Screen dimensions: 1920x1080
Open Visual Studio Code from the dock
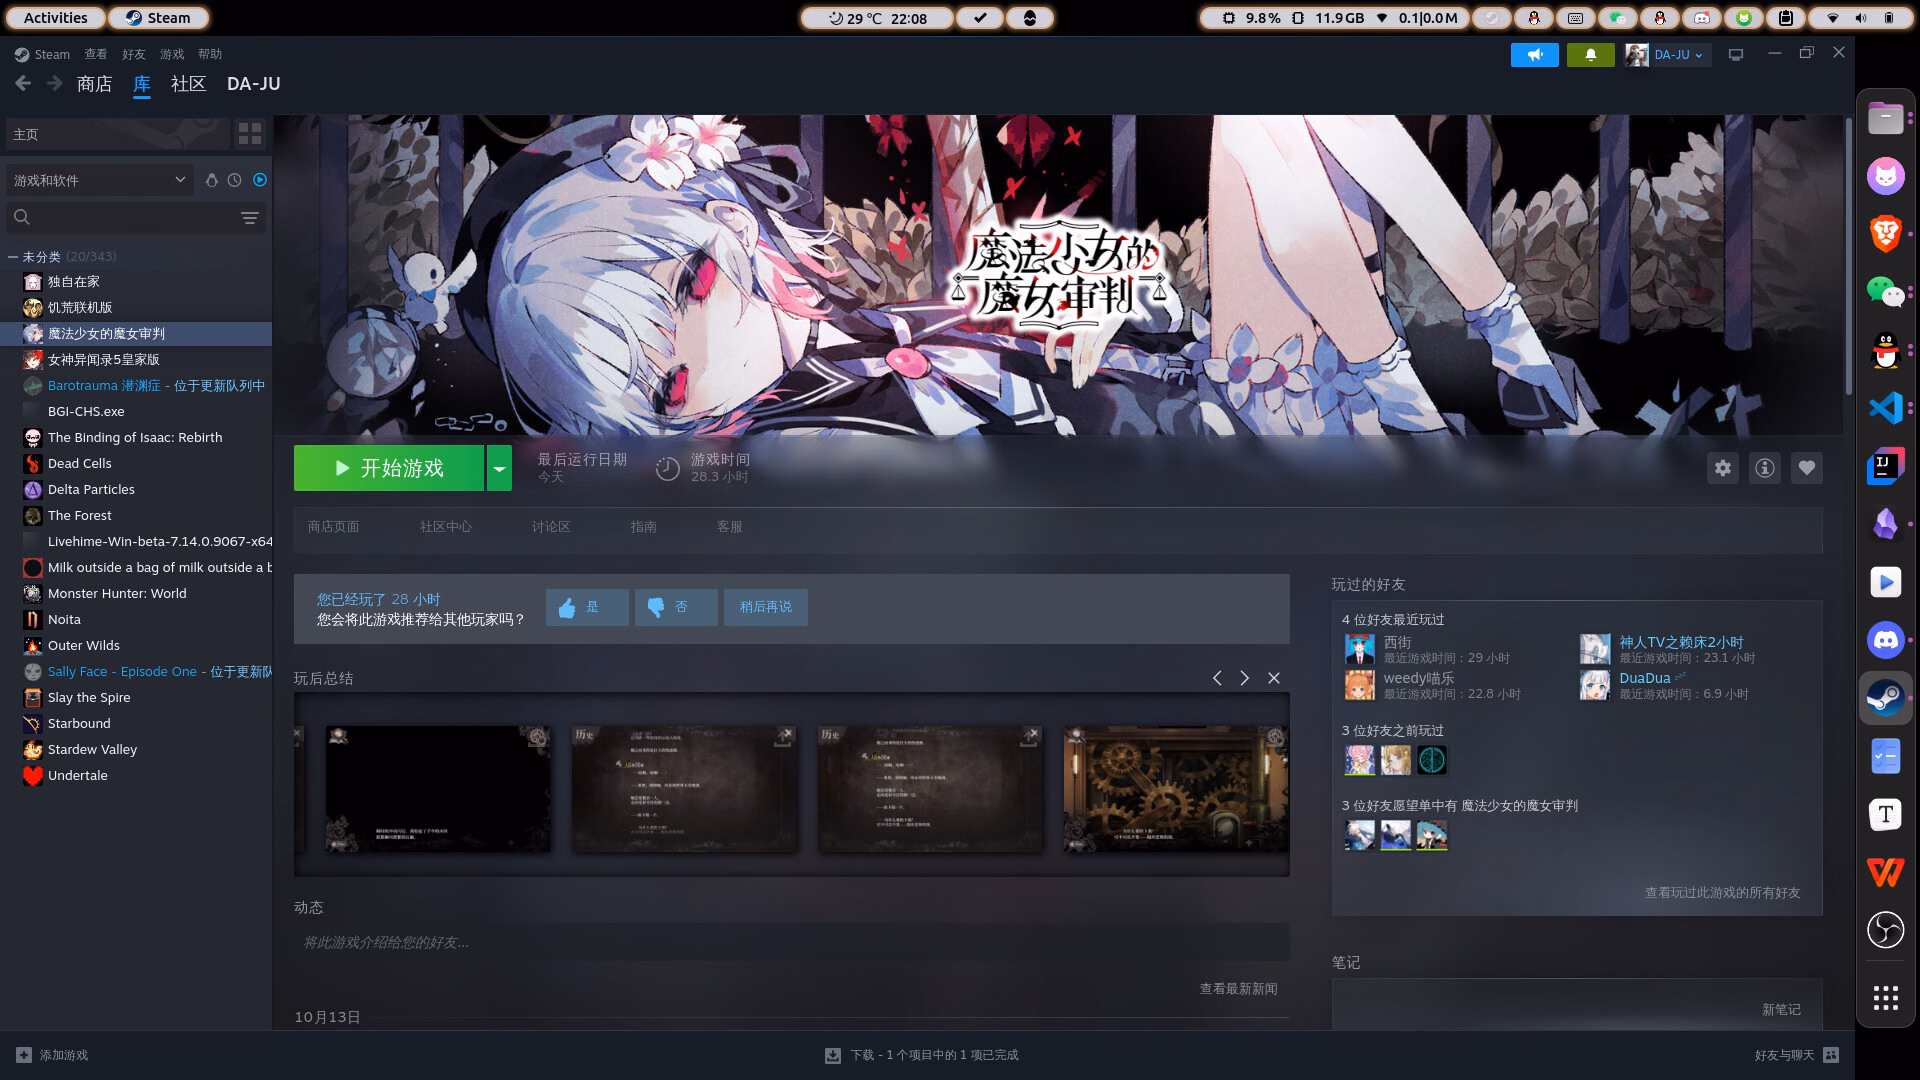[1886, 408]
